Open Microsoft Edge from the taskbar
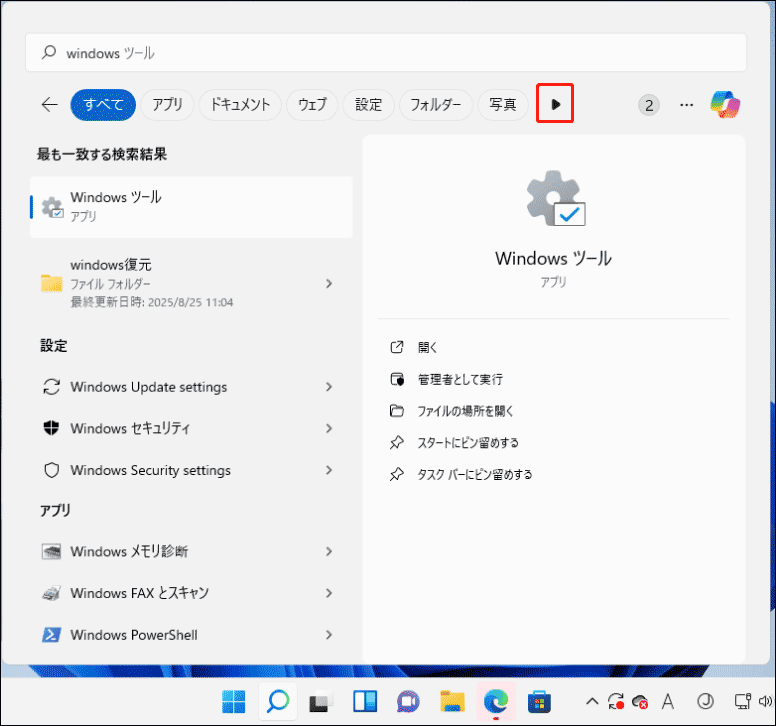Image resolution: width=776 pixels, height=726 pixels. [496, 701]
